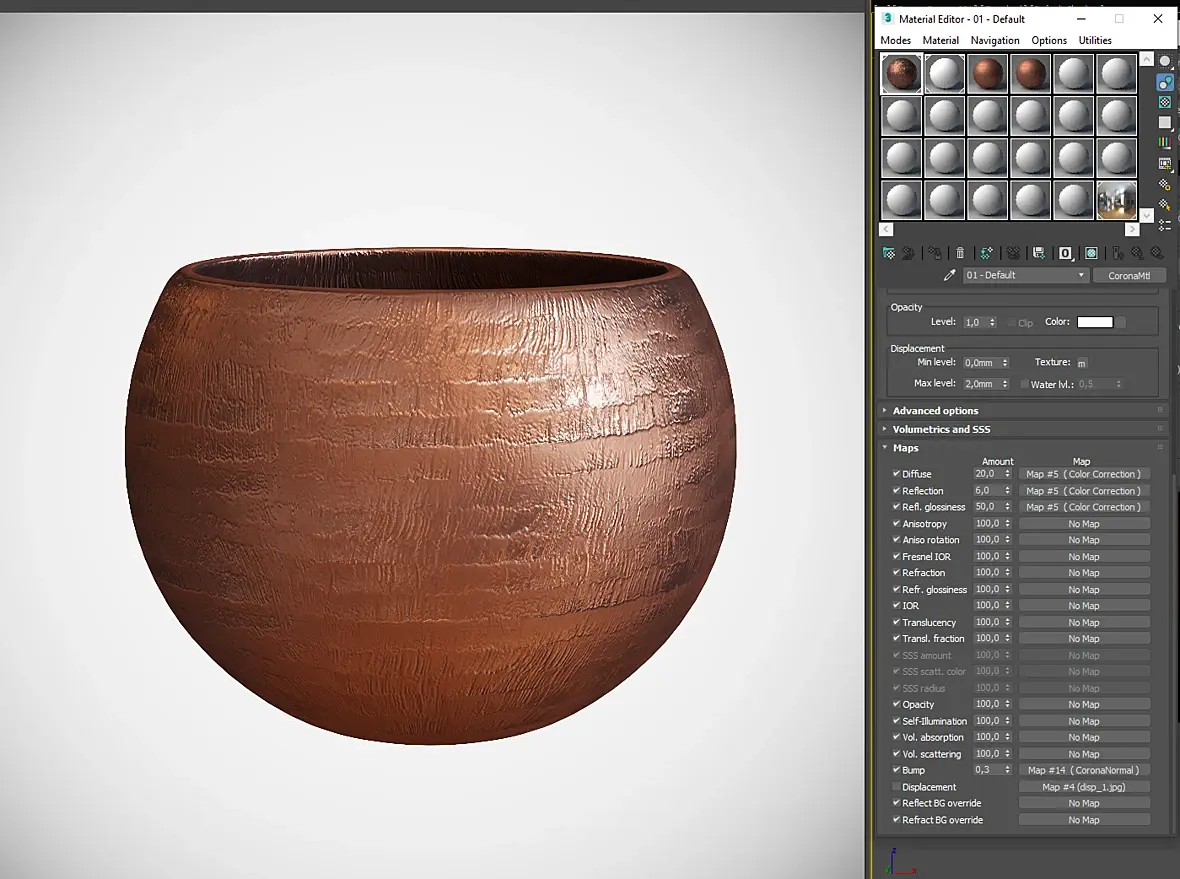Screen dimensions: 1180x879
Task: Click the Reset Map trash icon
Action: tap(960, 254)
